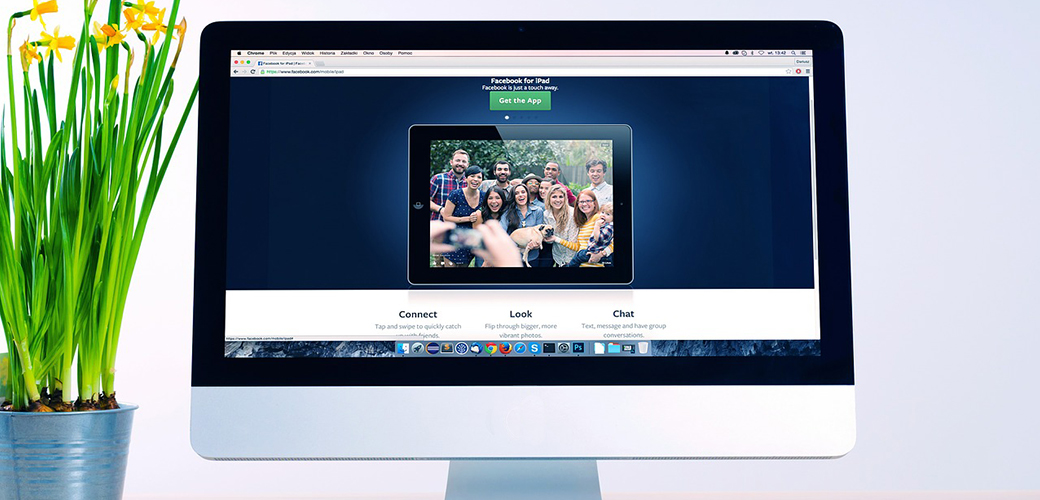Screen dimensions: 1040x500
Task: Open Google Chrome from the Dock
Action: point(491,348)
